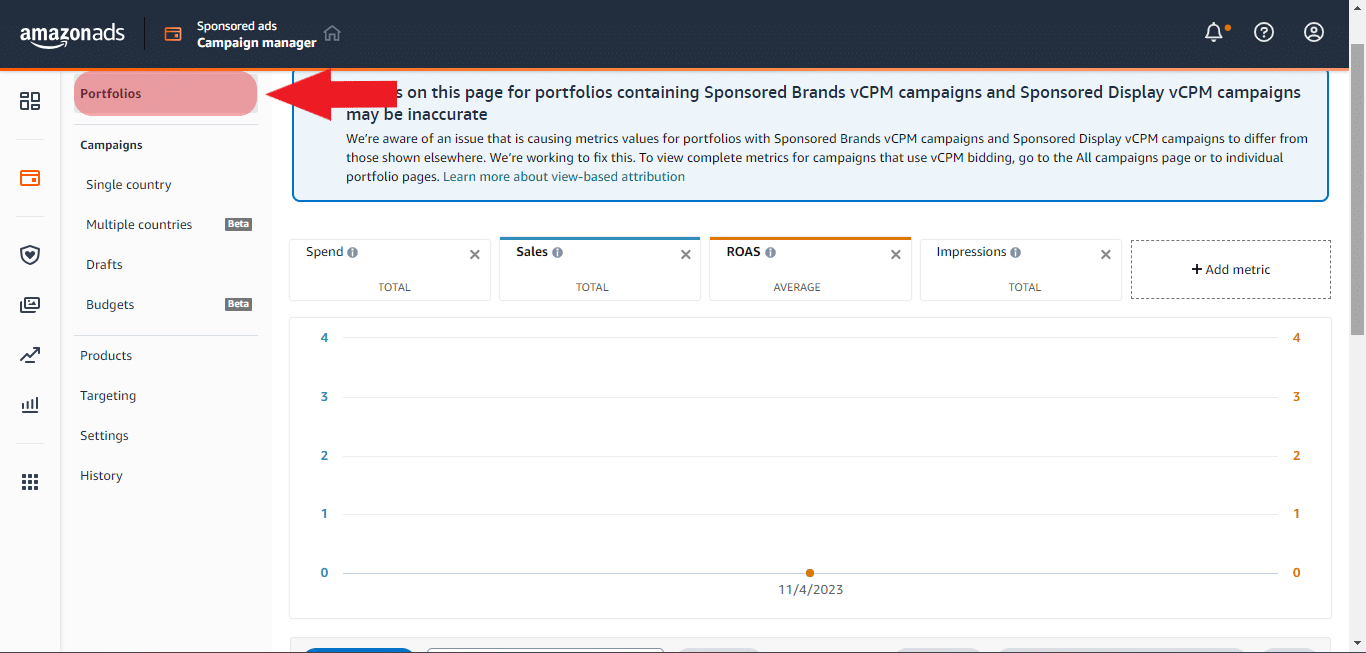
Task: Open notifications bell
Action: tap(1214, 33)
